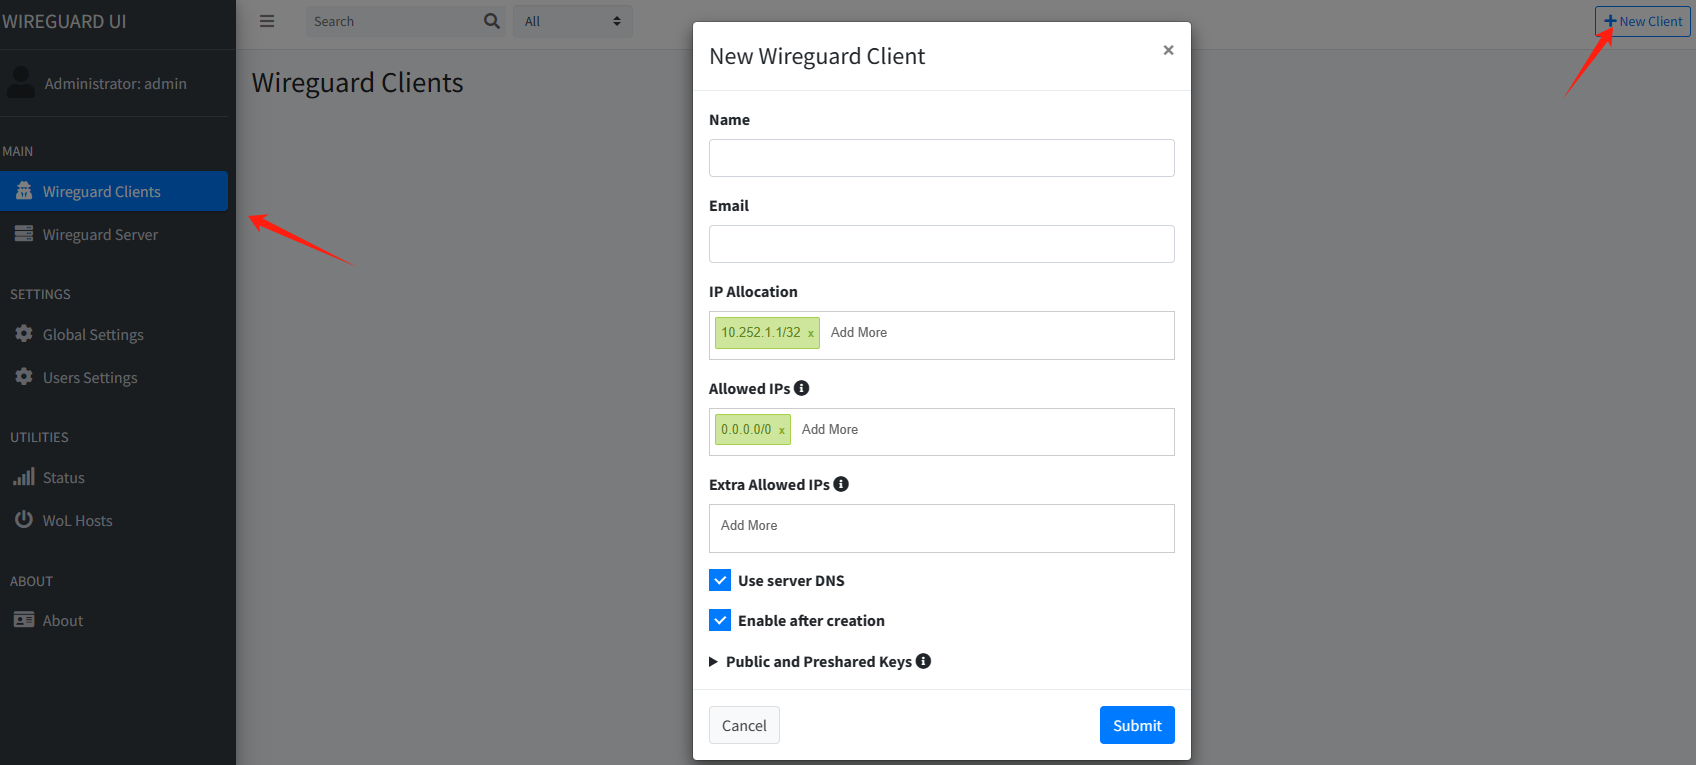The image size is (1696, 765).
Task: Open the Status utilities page
Action: click(63, 478)
